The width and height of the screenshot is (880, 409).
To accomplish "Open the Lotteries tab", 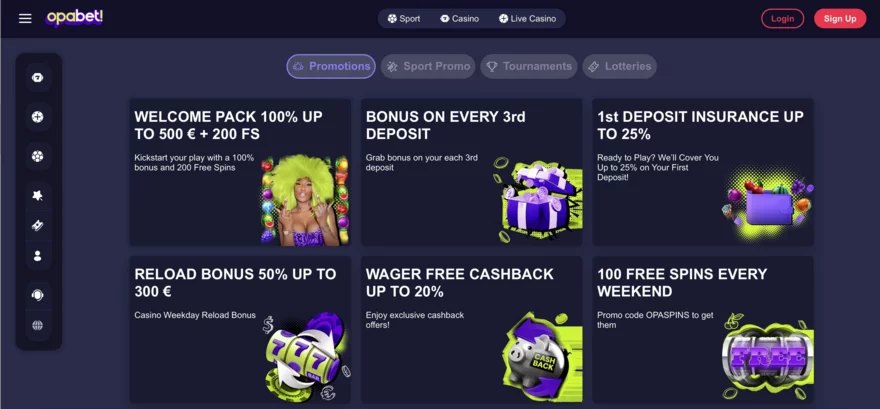I will tap(620, 66).
